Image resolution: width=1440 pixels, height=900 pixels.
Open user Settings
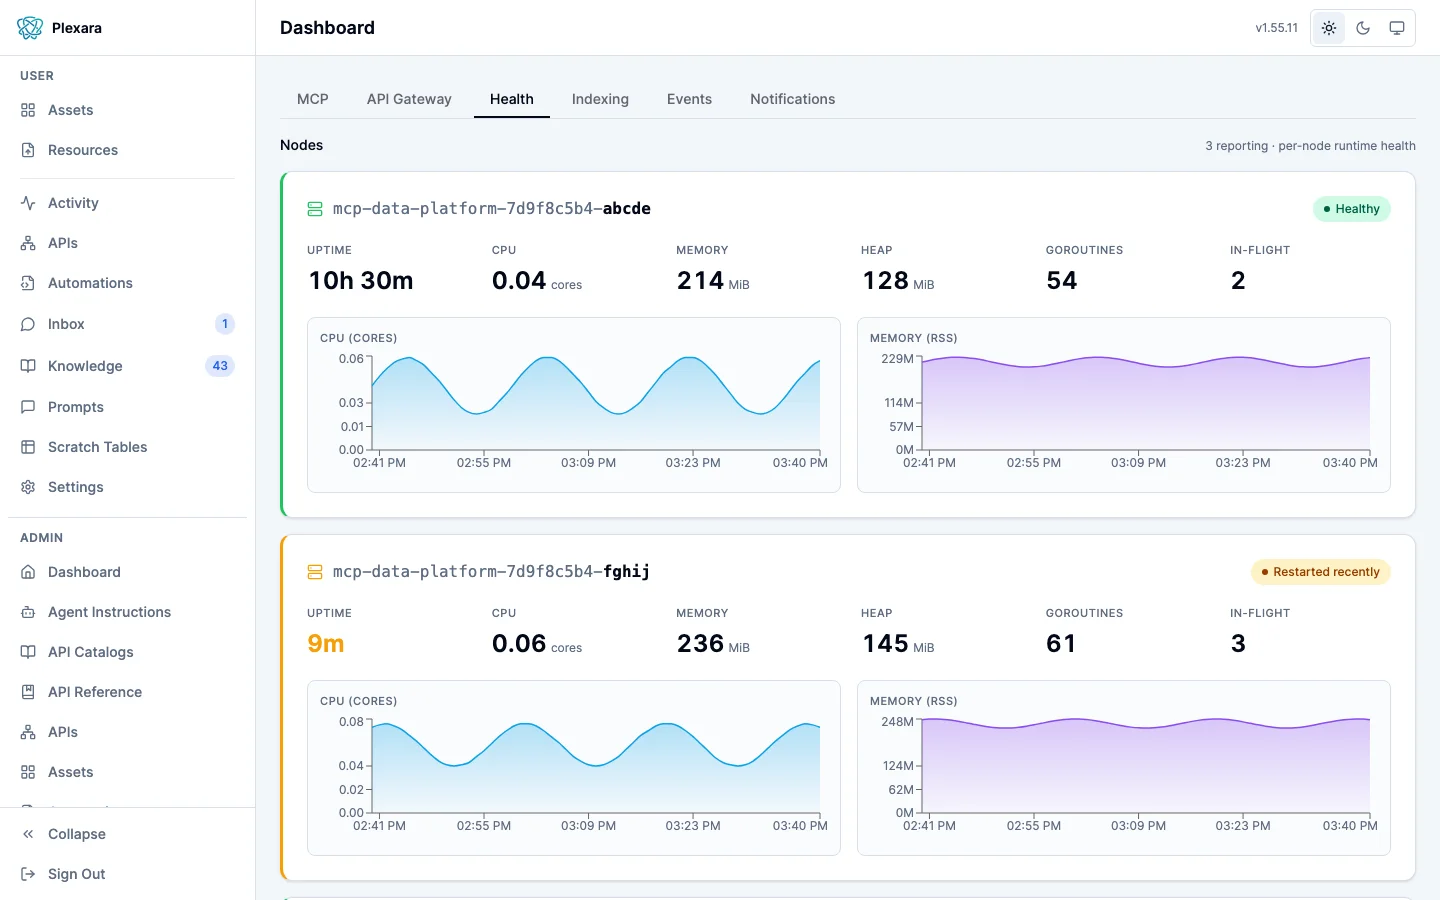tap(127, 487)
